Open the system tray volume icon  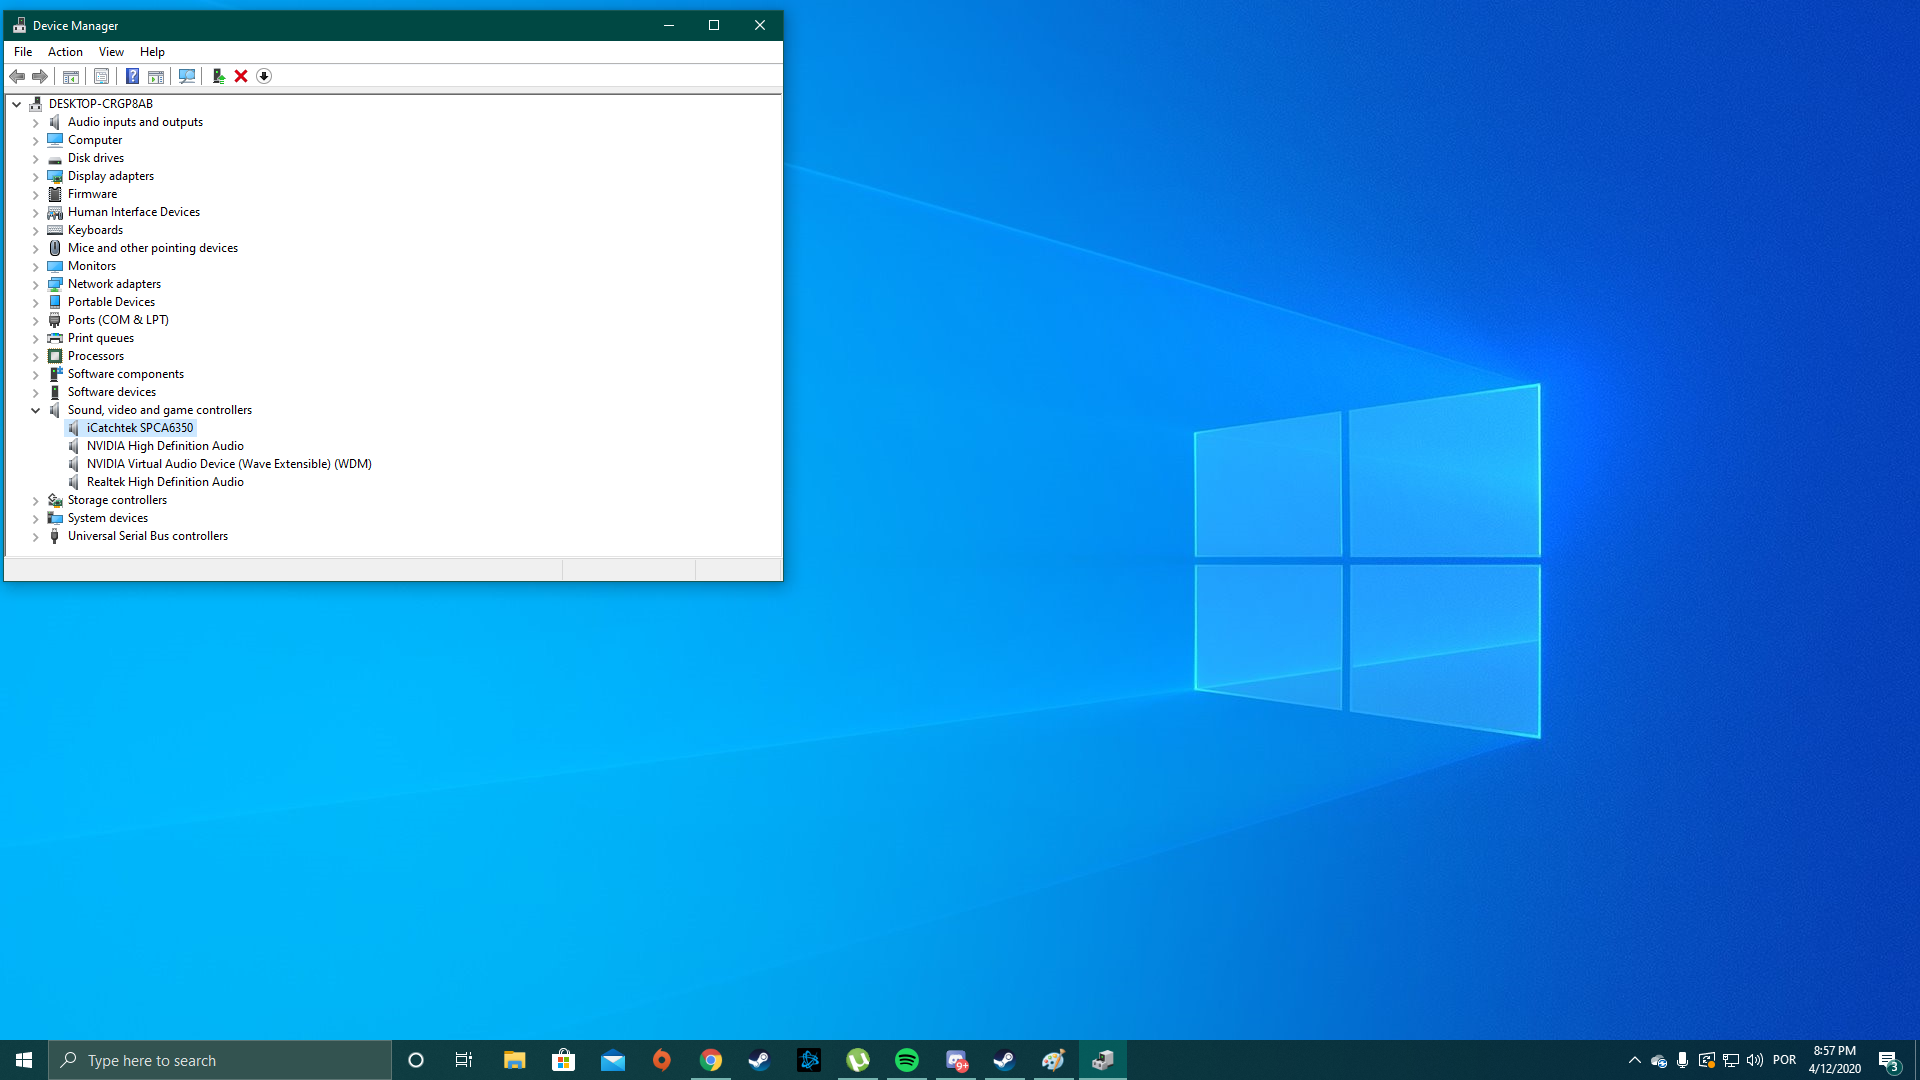(1755, 1060)
